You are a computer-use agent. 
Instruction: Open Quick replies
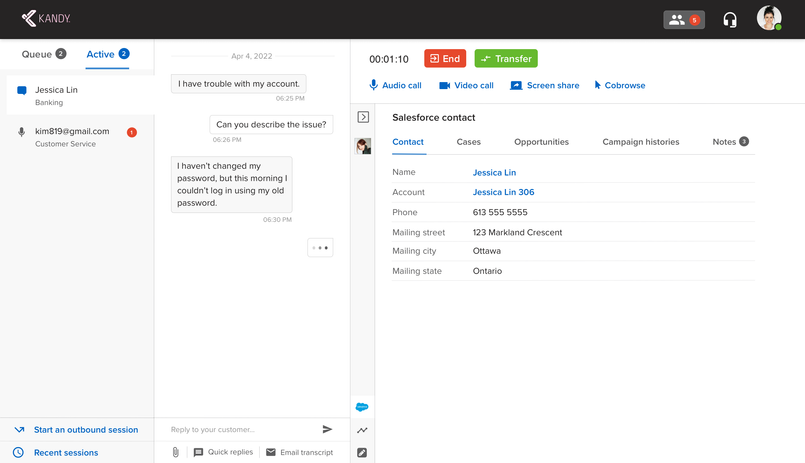[223, 452]
